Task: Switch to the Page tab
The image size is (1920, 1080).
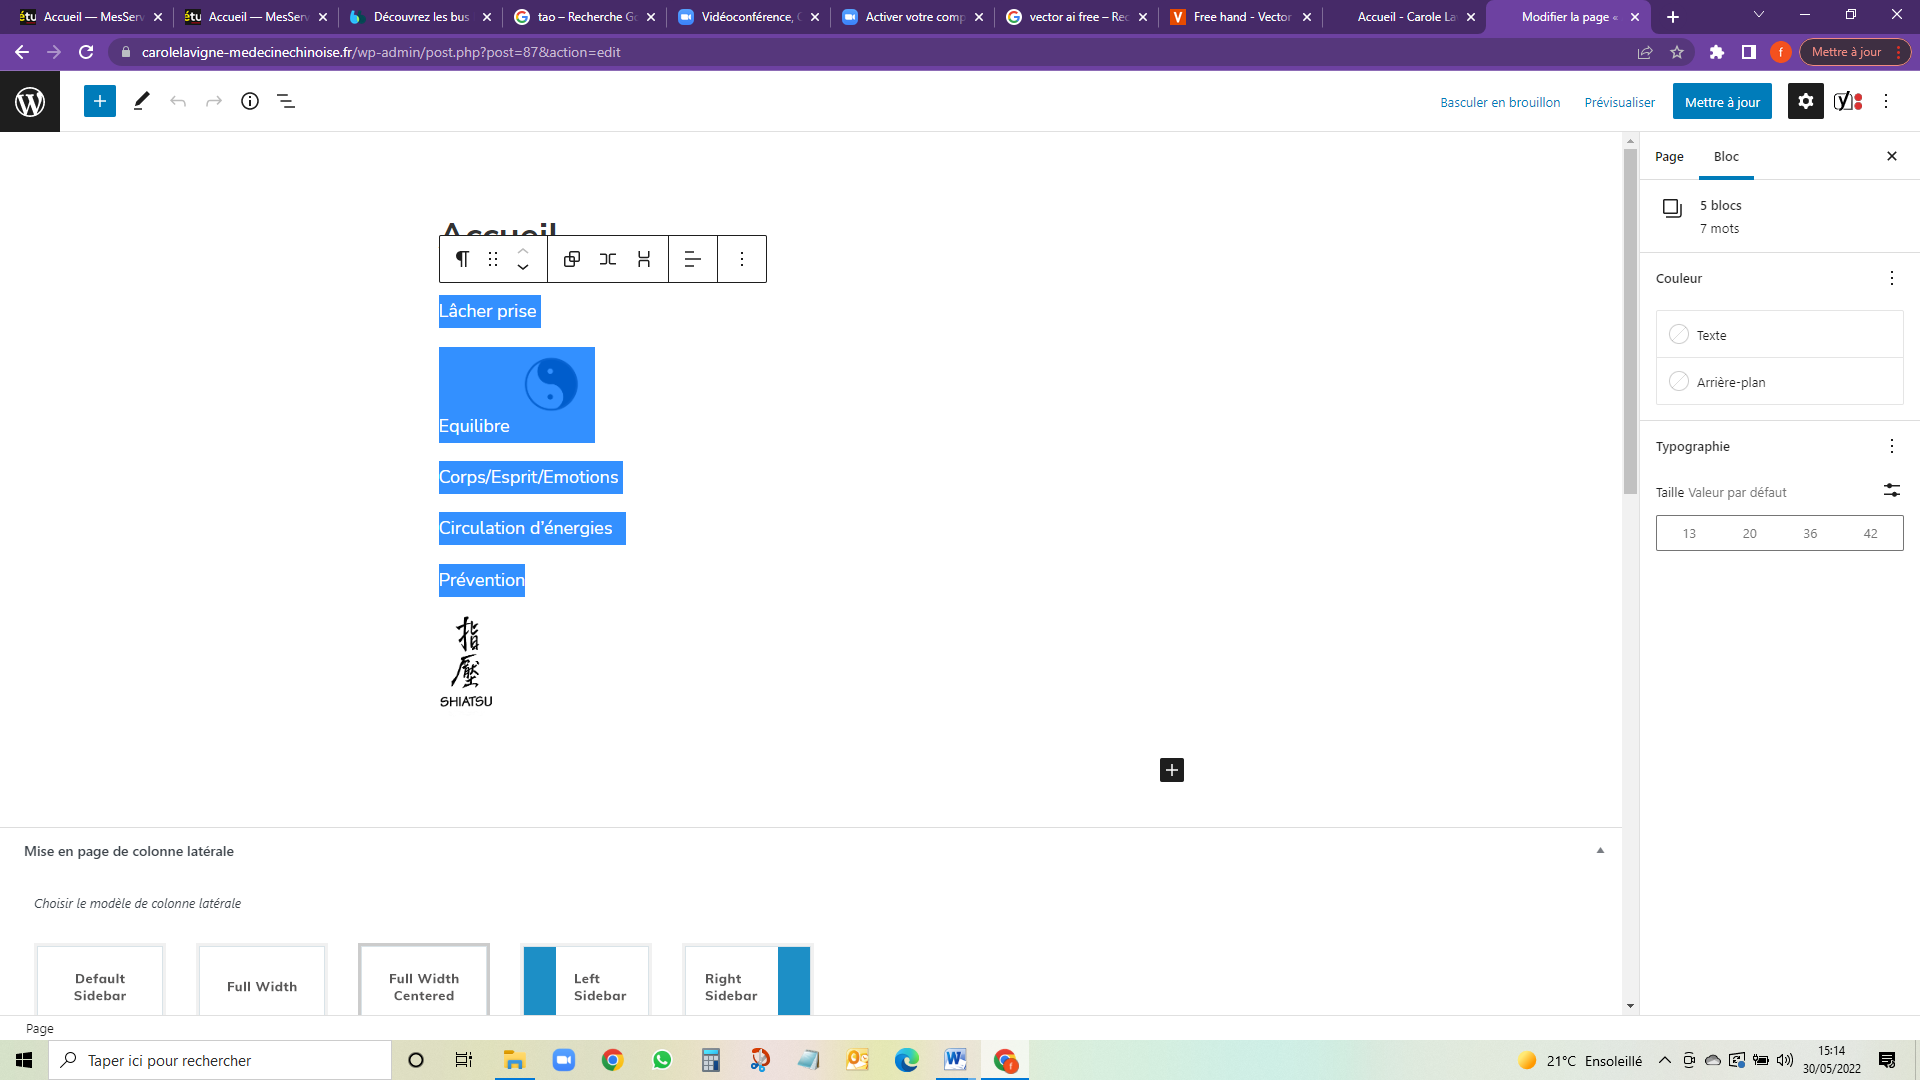Action: [x=1669, y=157]
